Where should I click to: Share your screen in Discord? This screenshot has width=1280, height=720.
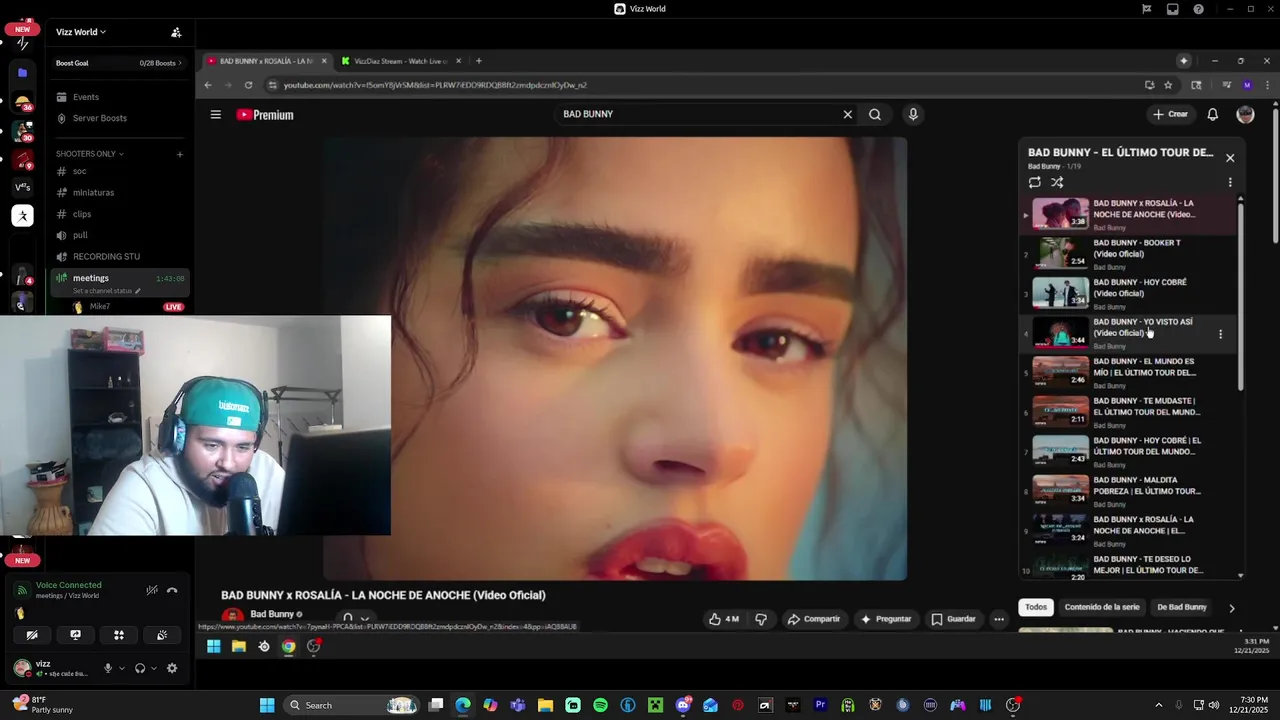point(75,634)
